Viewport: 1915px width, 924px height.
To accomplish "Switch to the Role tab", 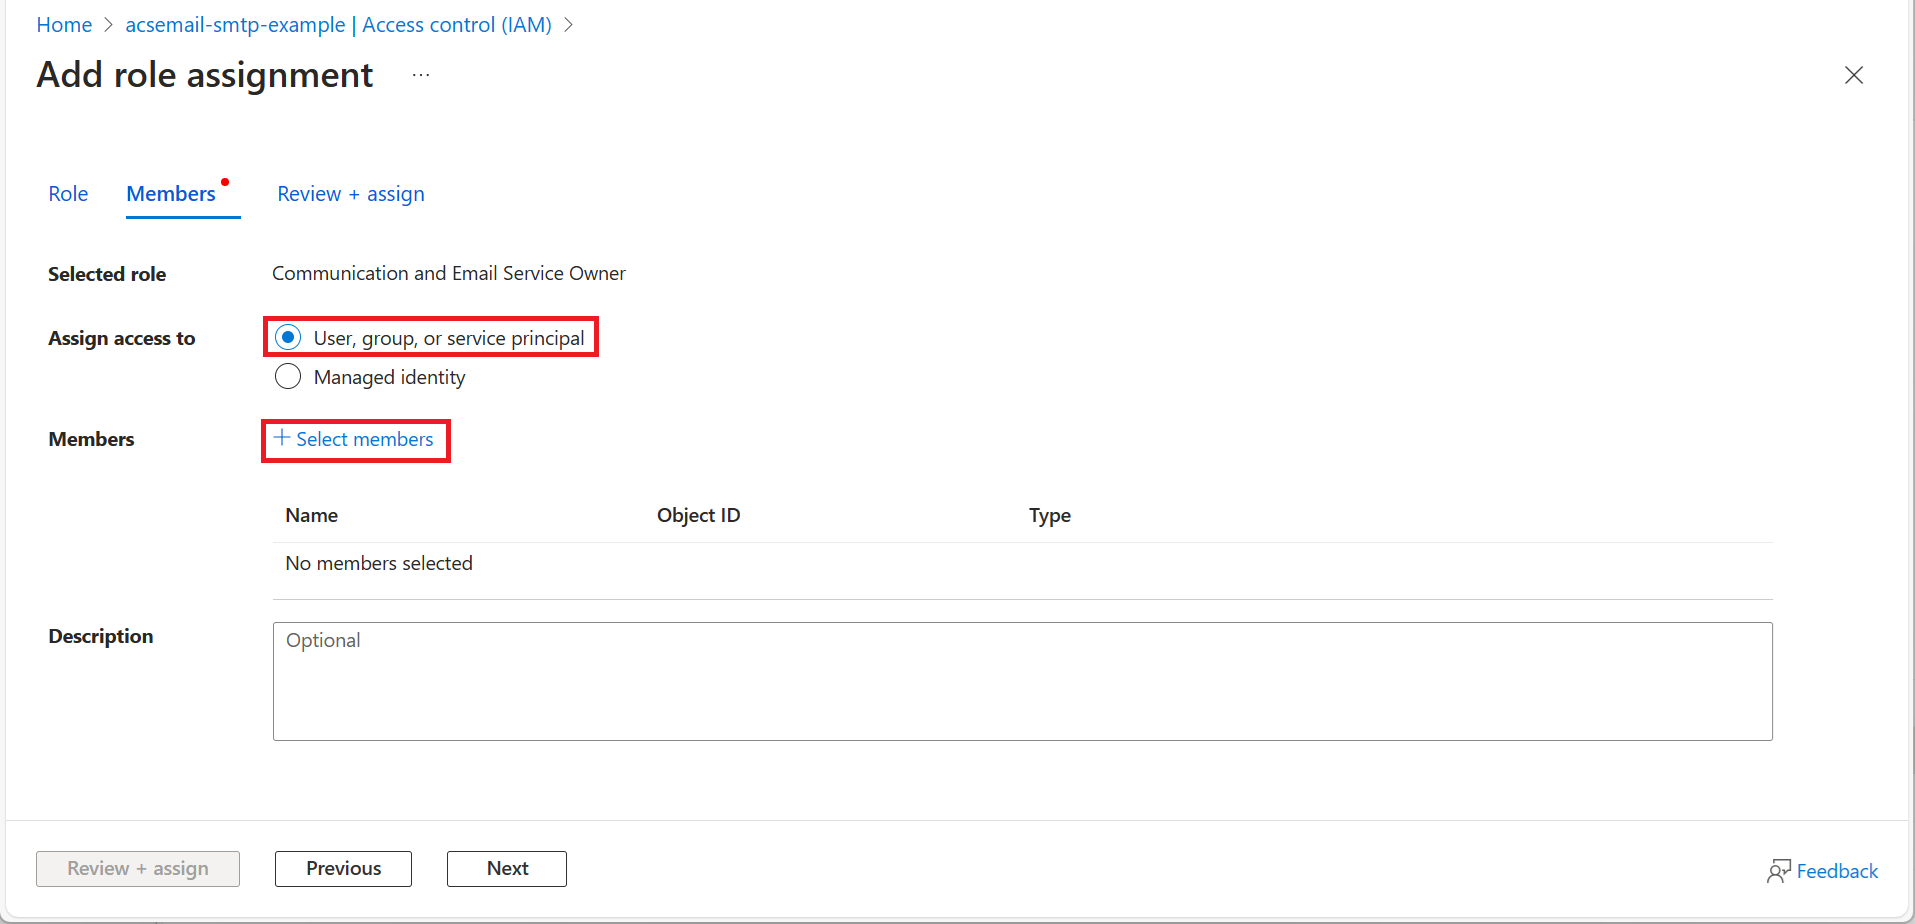I will click(x=67, y=193).
